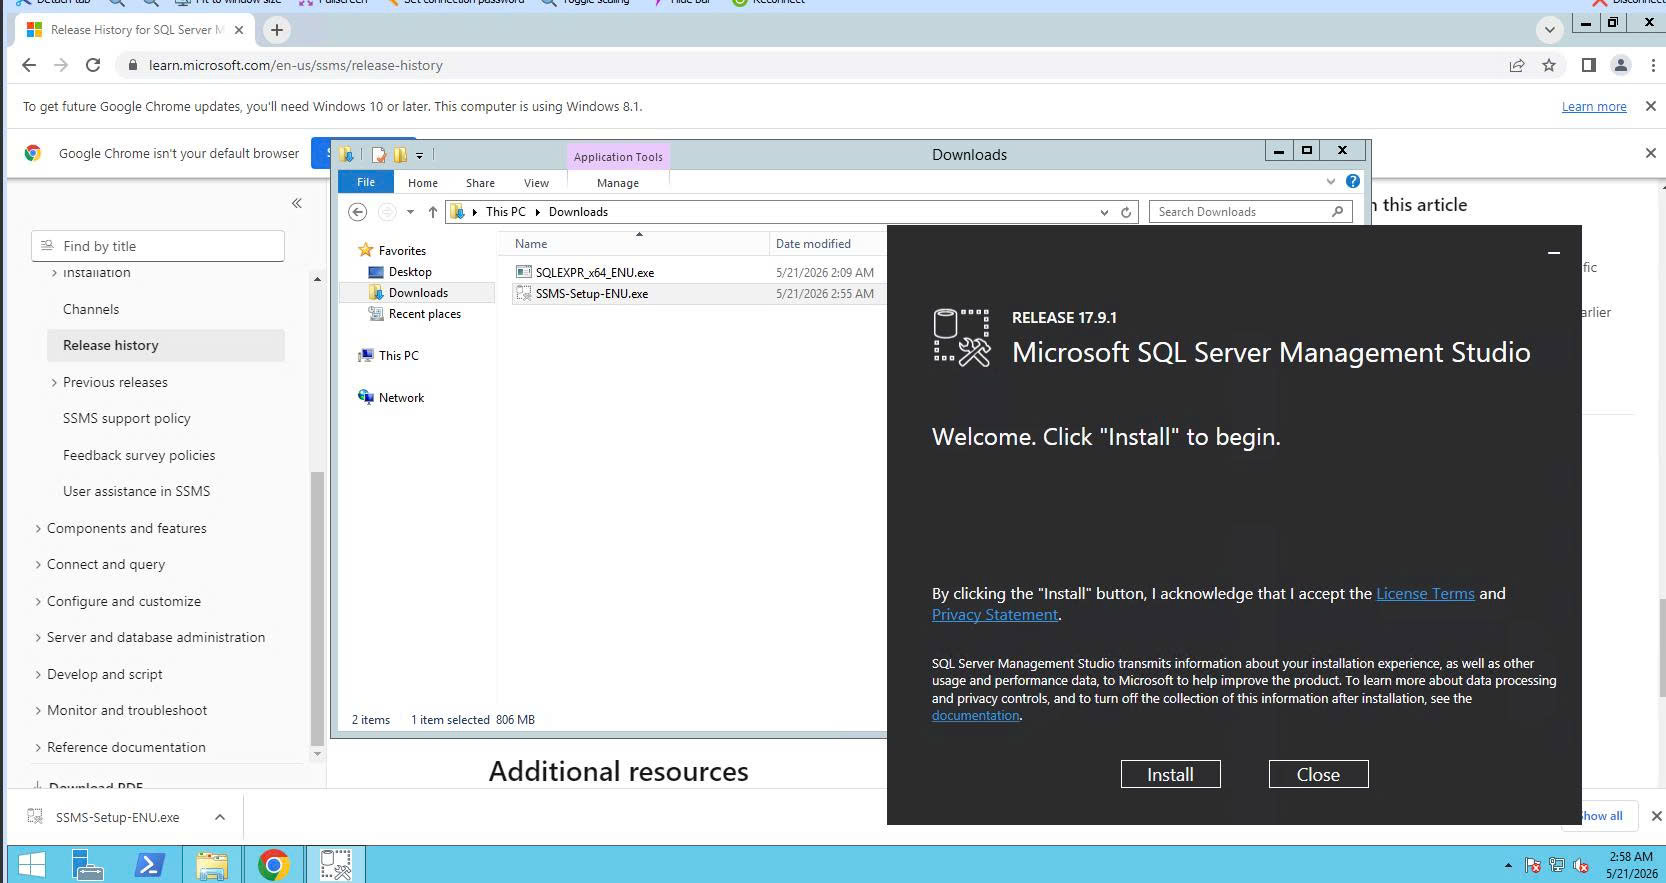Minimize the SSMS setup window

[1553, 253]
